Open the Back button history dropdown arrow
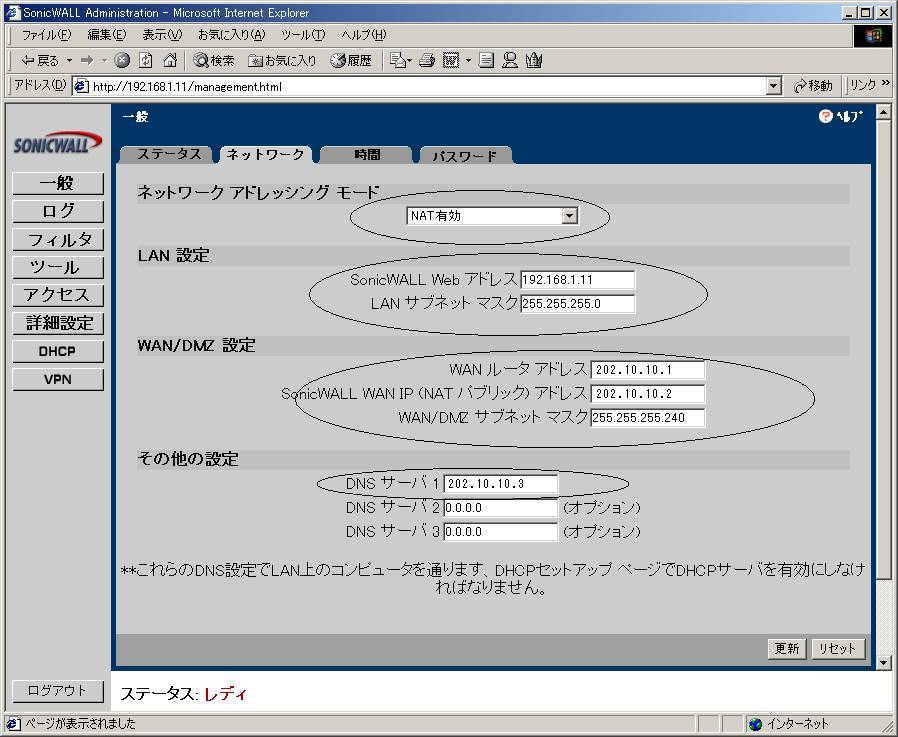 [69, 60]
